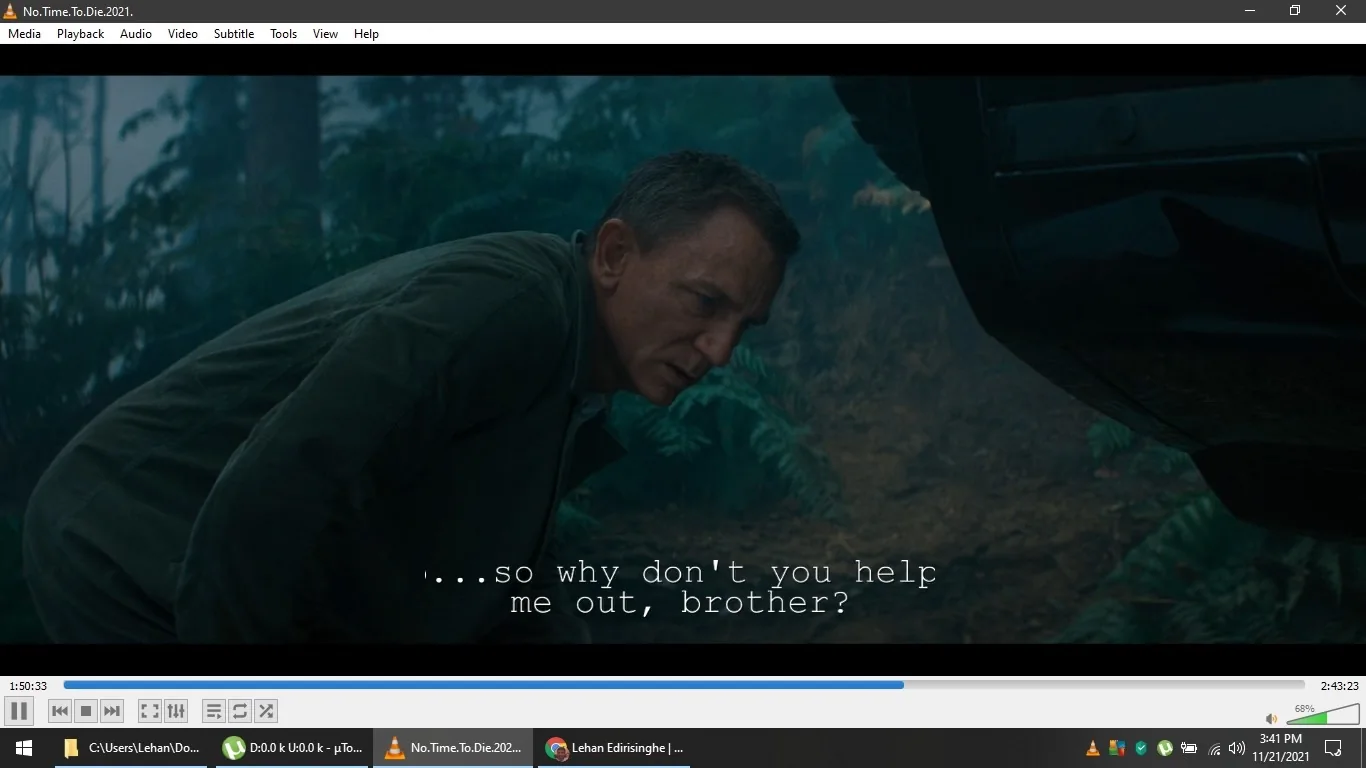1366x768 pixels.
Task: Open the Playback menu
Action: (x=81, y=34)
